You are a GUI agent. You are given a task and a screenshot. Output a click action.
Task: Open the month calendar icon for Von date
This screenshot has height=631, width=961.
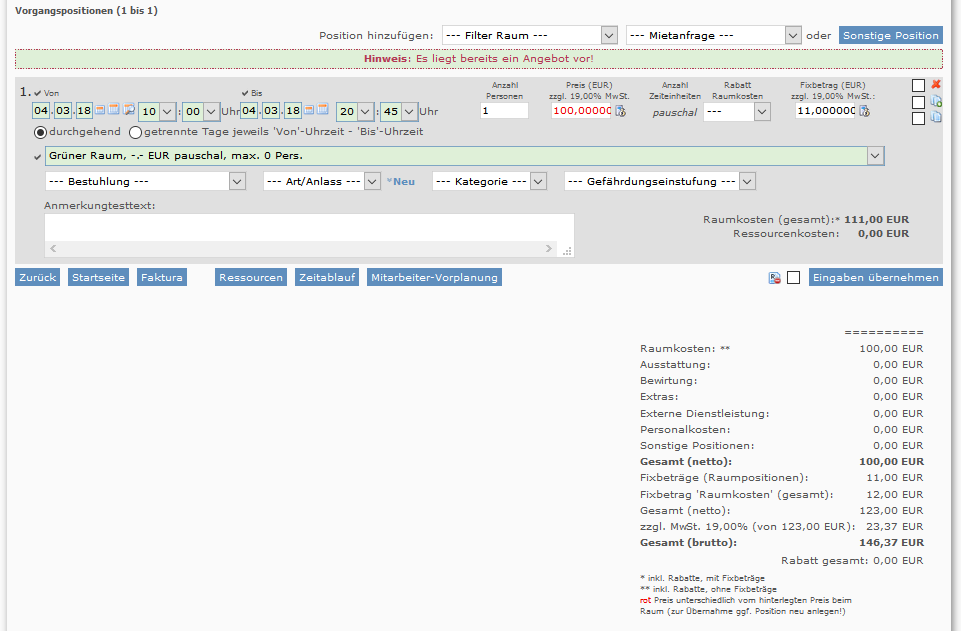pyautogui.click(x=113, y=110)
